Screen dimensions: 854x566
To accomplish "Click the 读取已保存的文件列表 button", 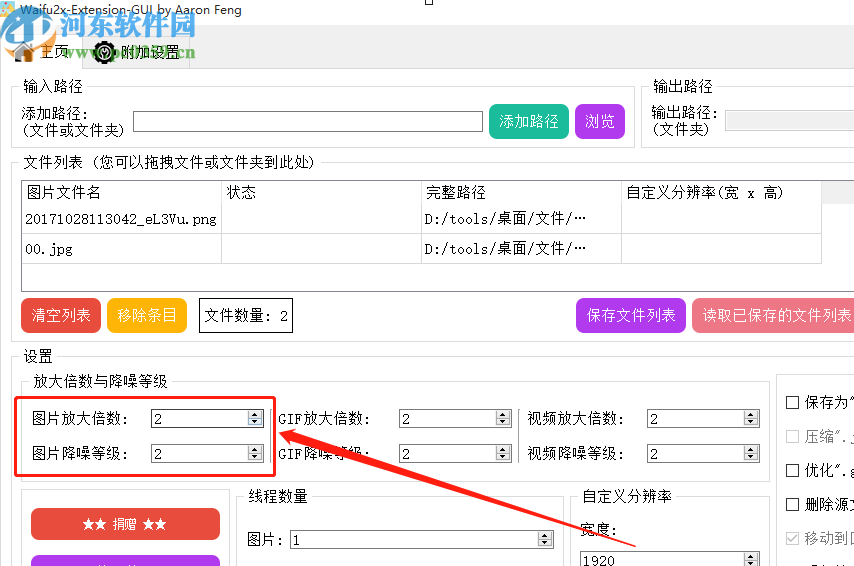I will click(x=773, y=315).
